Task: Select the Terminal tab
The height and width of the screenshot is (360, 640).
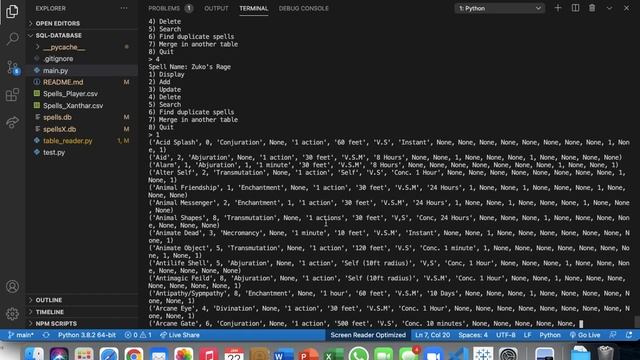Action: point(253,8)
